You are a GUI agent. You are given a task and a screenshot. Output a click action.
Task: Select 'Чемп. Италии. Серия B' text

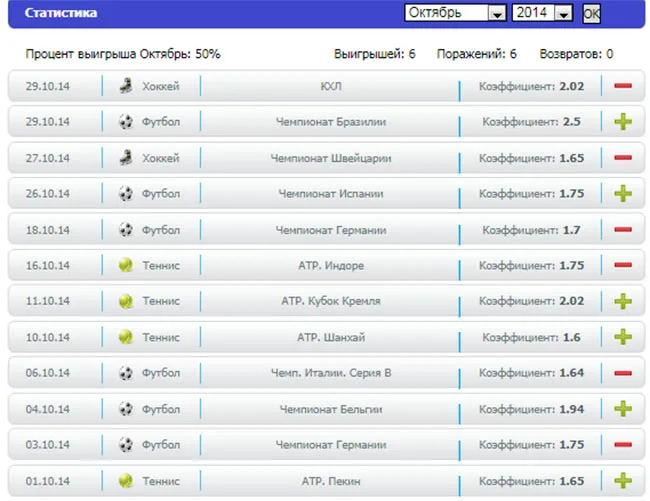[x=331, y=373]
